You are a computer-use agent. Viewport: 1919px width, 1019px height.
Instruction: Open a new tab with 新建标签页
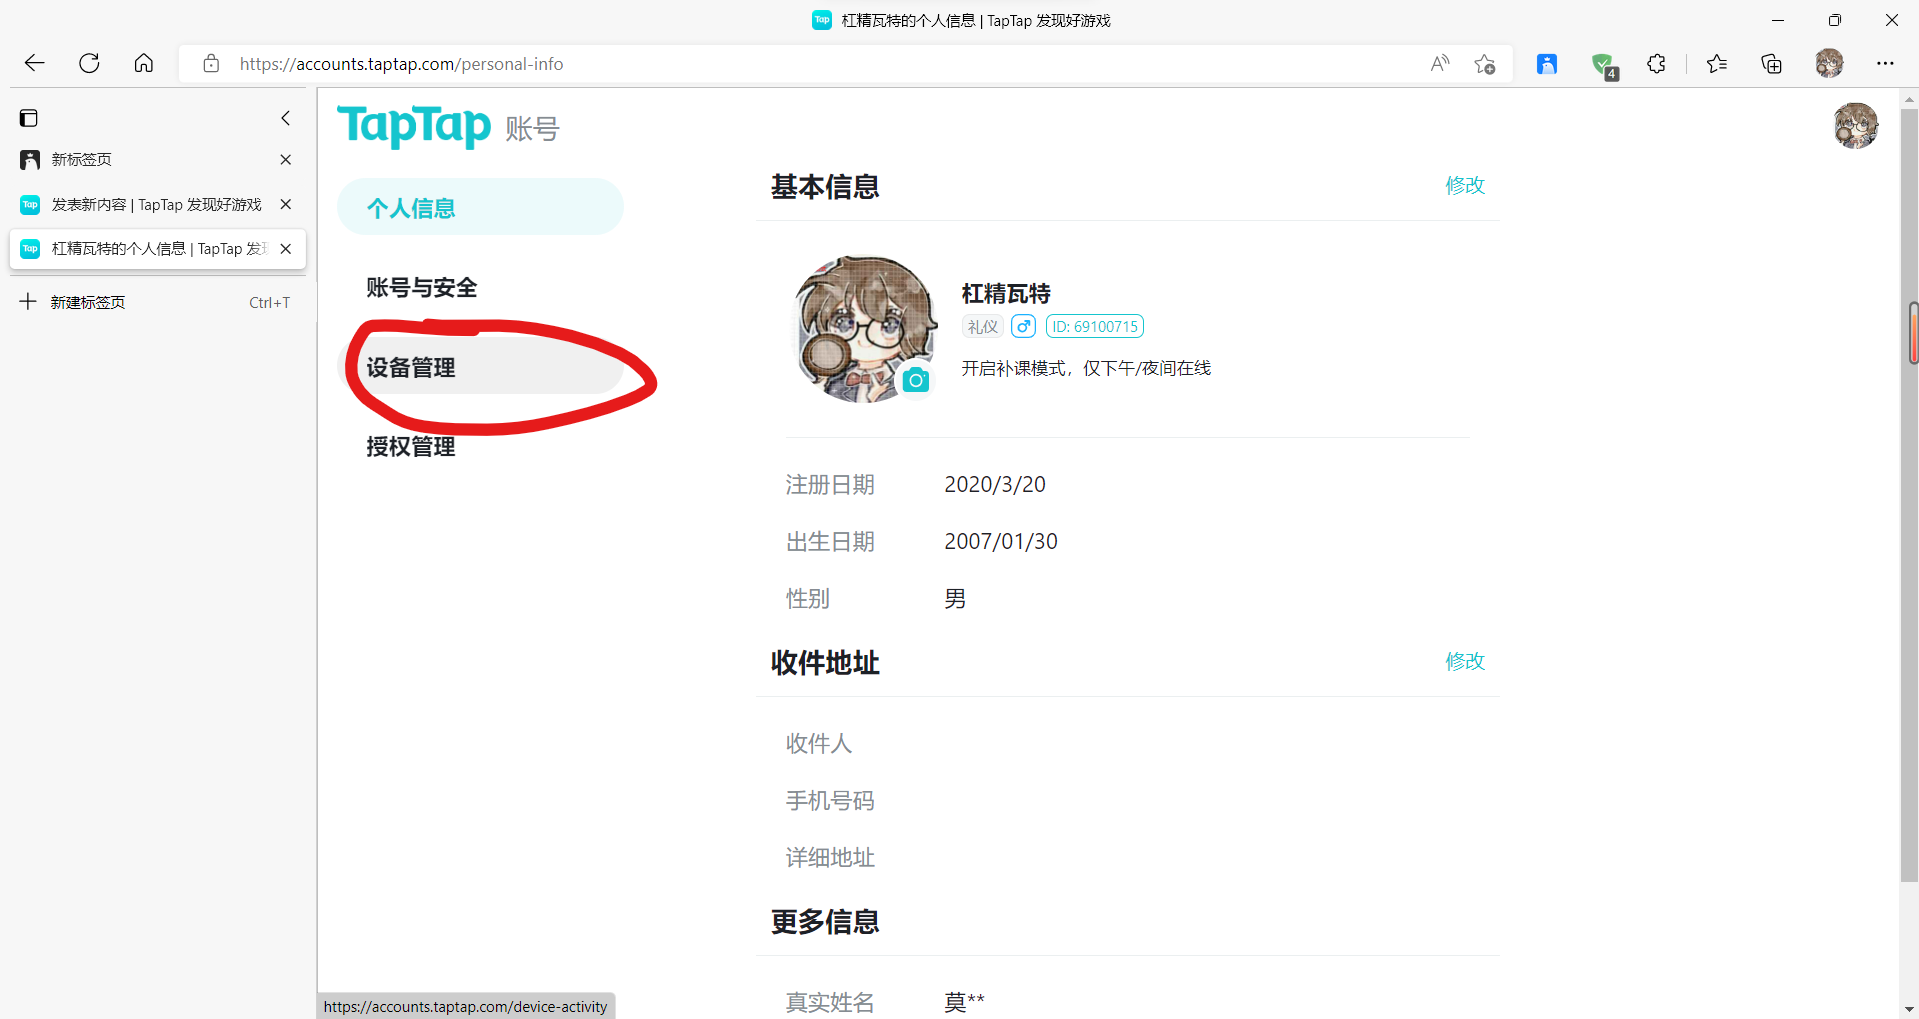click(x=157, y=302)
